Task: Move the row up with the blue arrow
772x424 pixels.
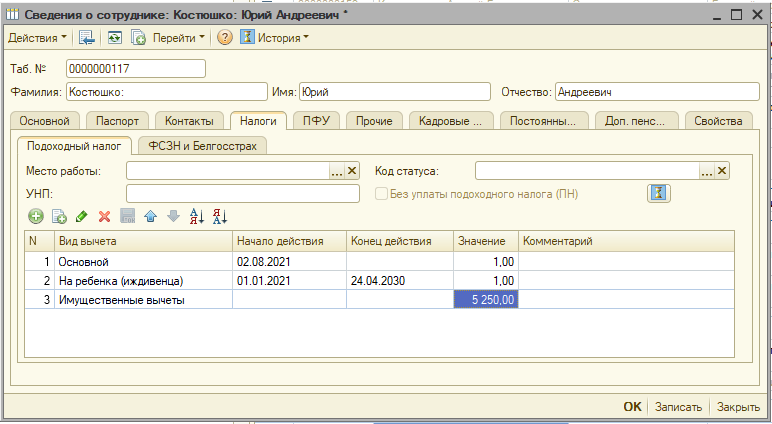Action: [150, 216]
